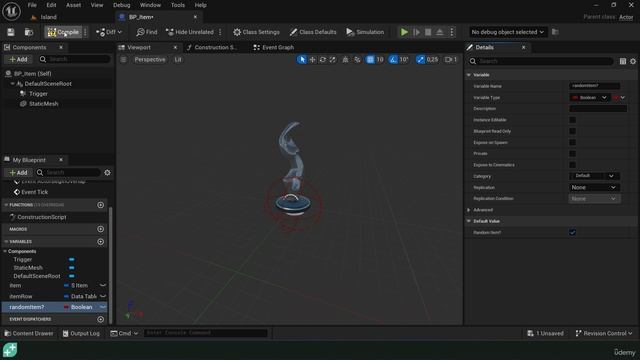The width and height of the screenshot is (640, 360).
Task: Open Class Settings
Action: [256, 32]
